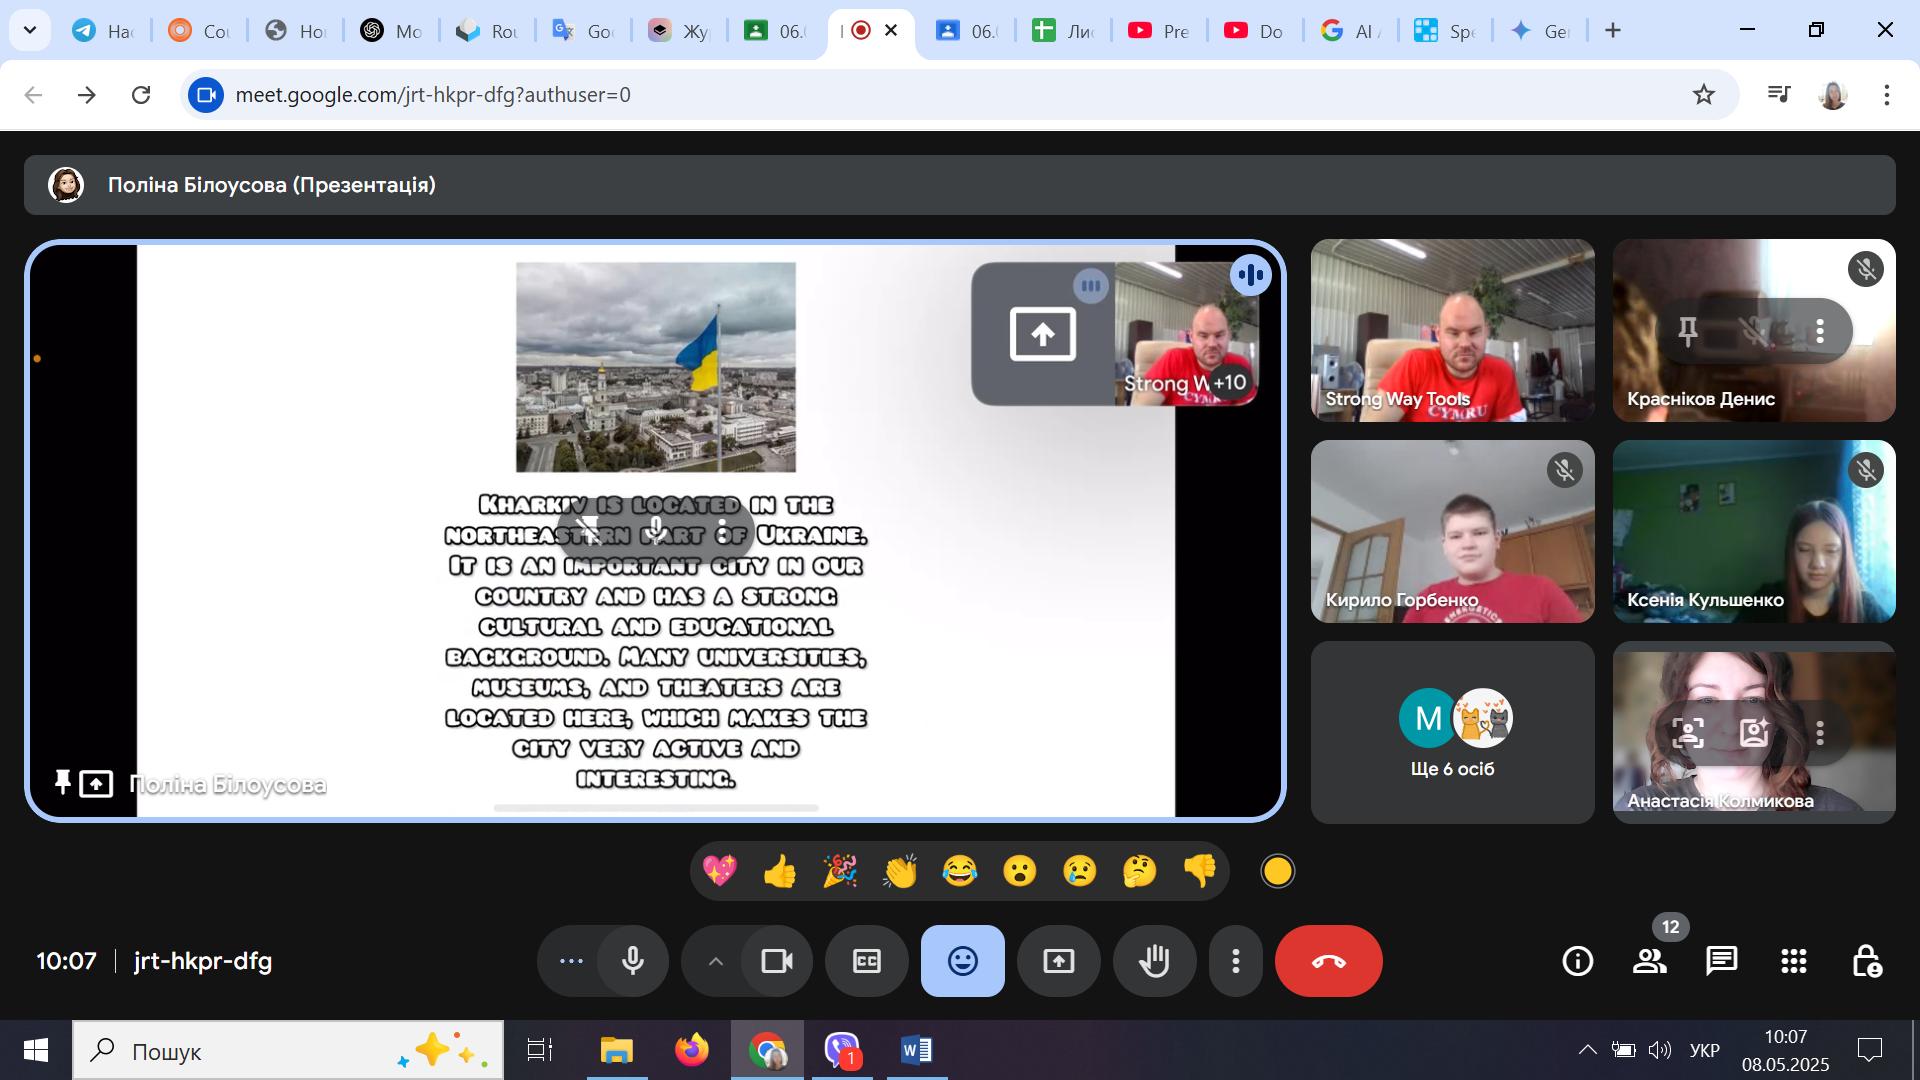Leave the call with red button
The height and width of the screenshot is (1080, 1920).
click(x=1328, y=961)
